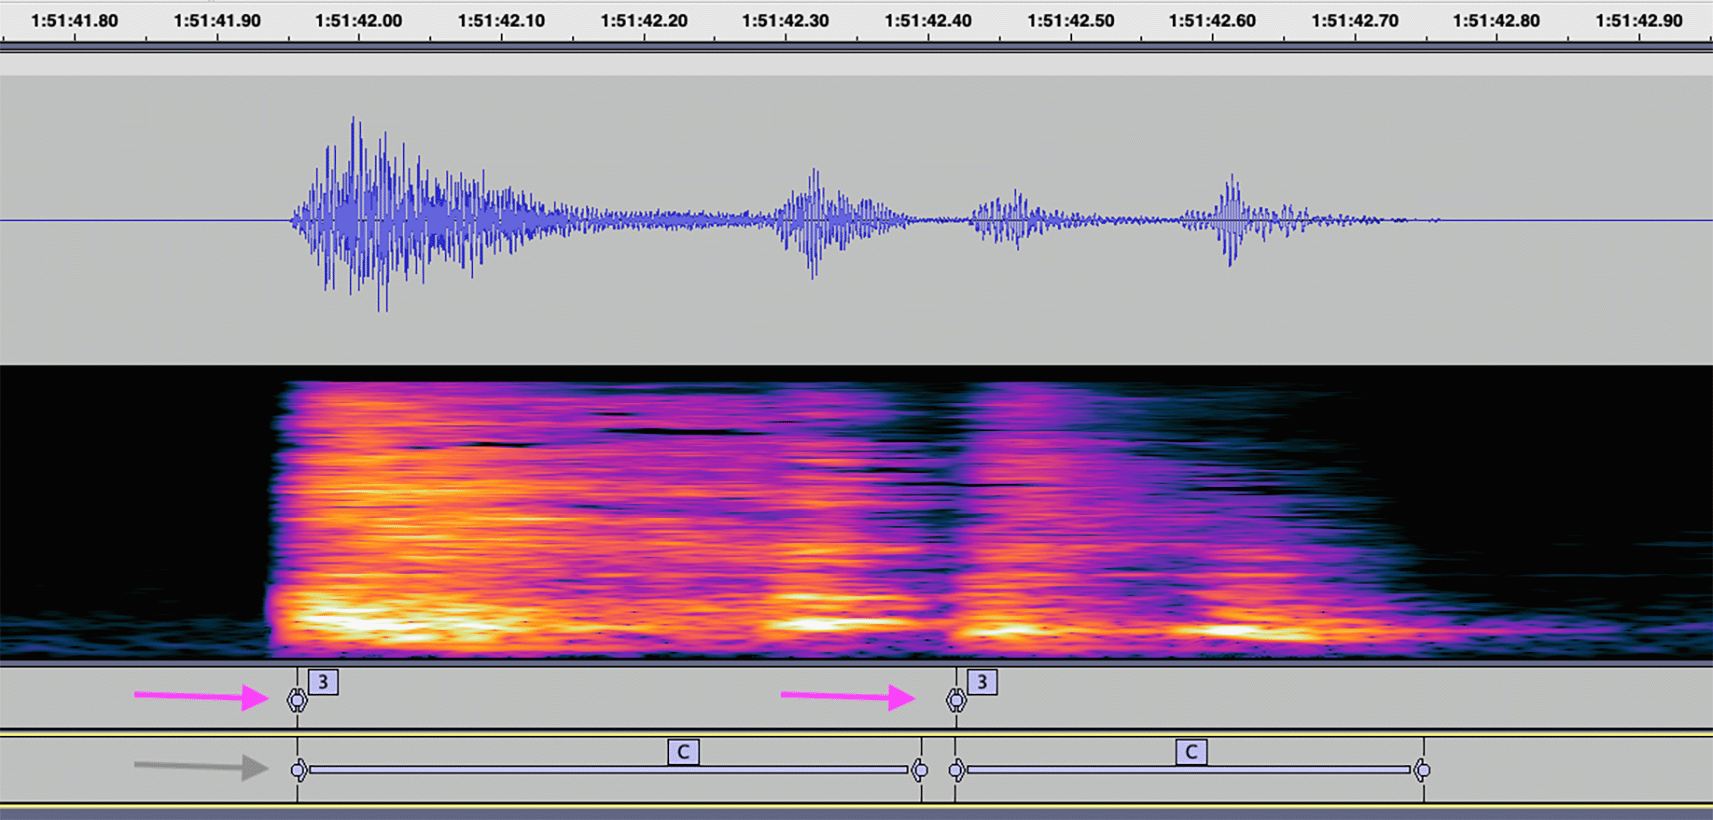
Task: Edit the later '3' label text box
Action: pyautogui.click(x=982, y=683)
